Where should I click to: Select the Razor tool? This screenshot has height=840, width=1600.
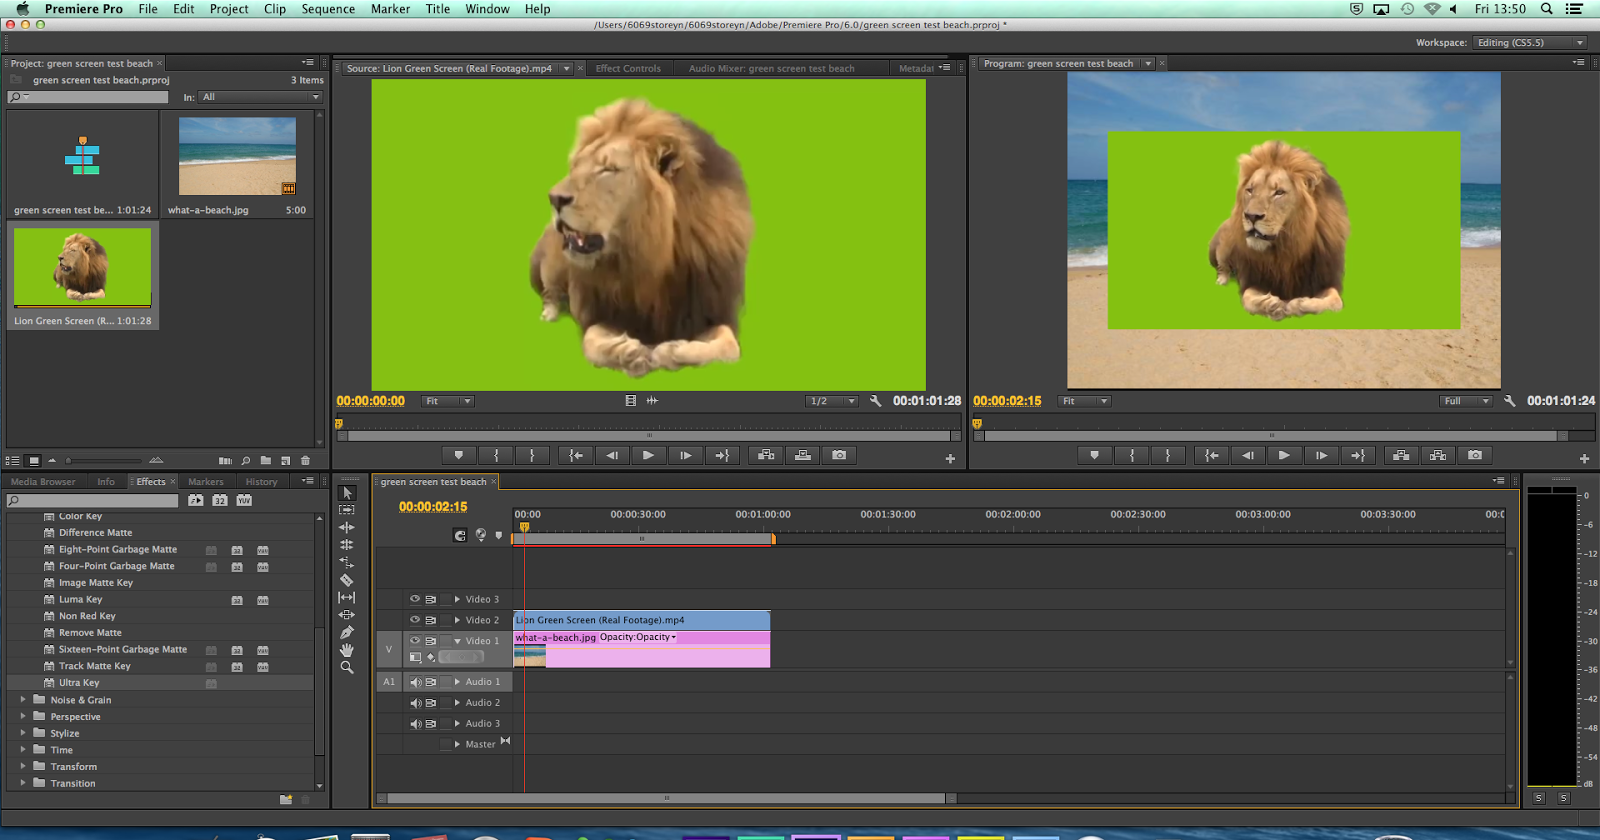[x=347, y=580]
